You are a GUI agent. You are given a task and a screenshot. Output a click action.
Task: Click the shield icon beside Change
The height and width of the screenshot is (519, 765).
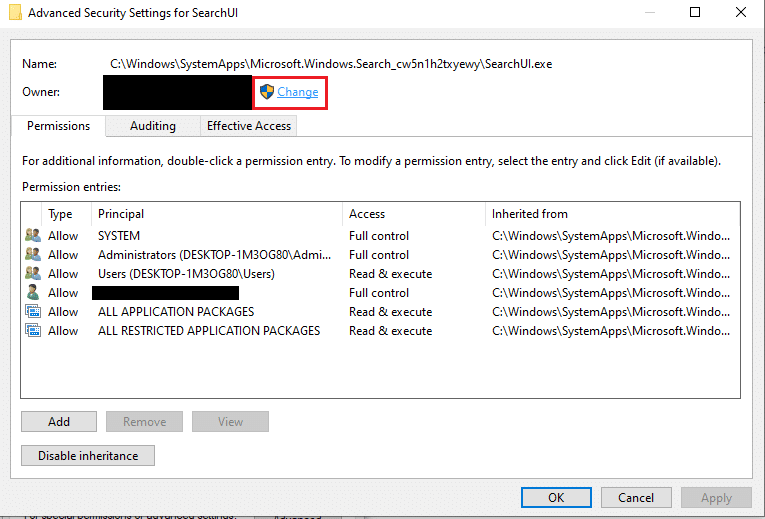(267, 92)
